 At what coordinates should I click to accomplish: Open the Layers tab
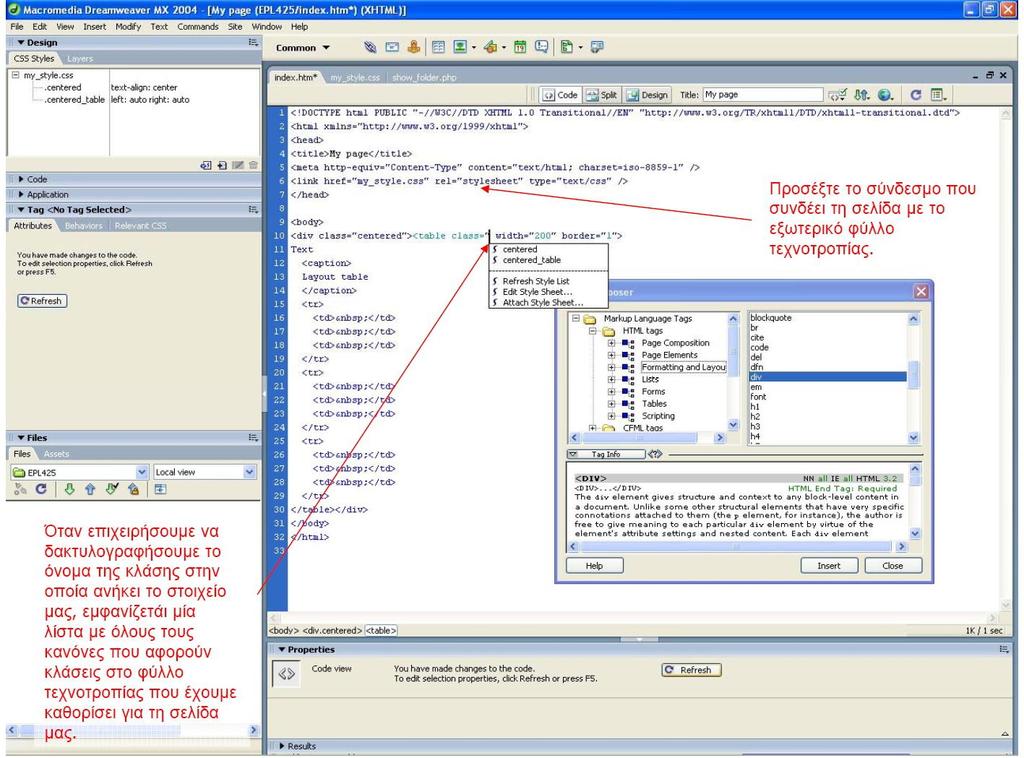[80, 59]
